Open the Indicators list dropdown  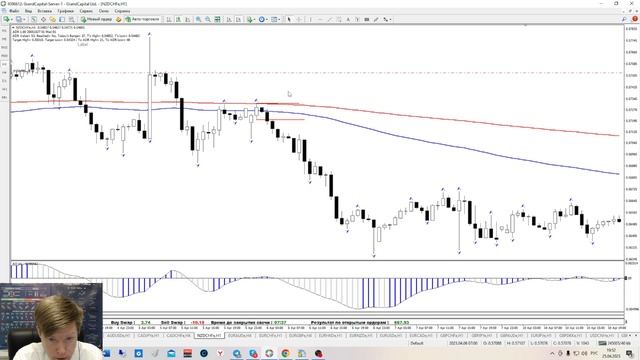(251, 19)
